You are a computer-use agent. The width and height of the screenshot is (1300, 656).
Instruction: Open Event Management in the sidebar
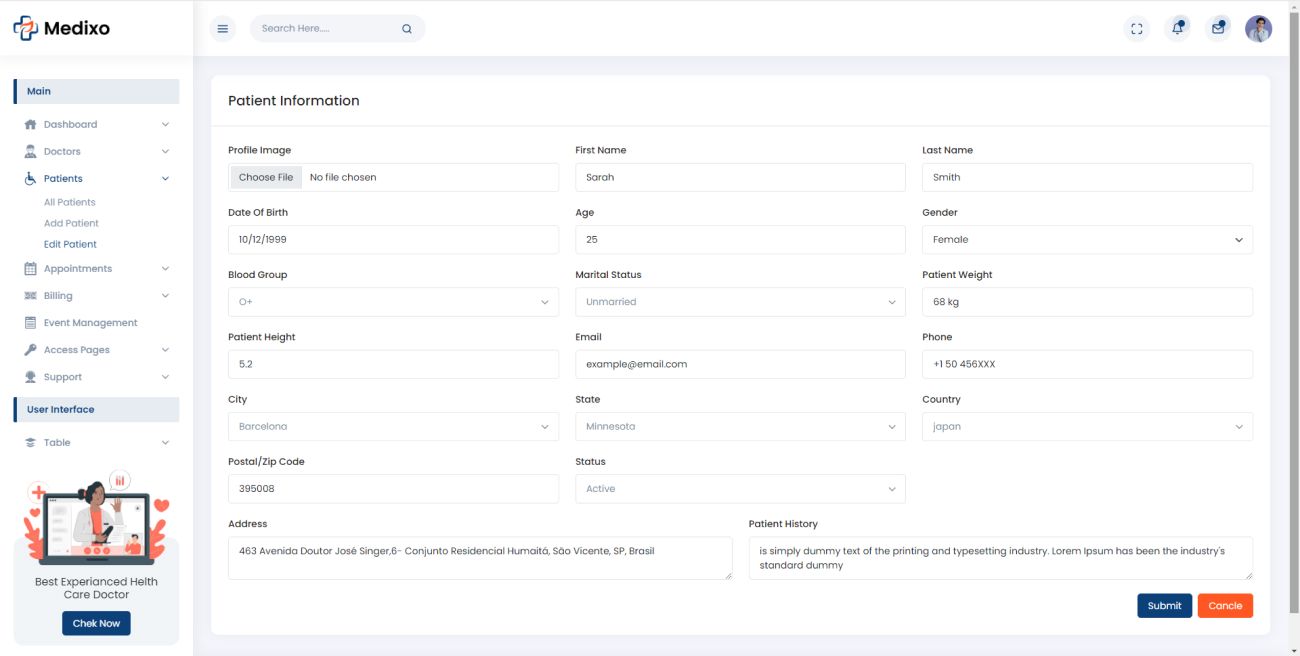tap(90, 323)
